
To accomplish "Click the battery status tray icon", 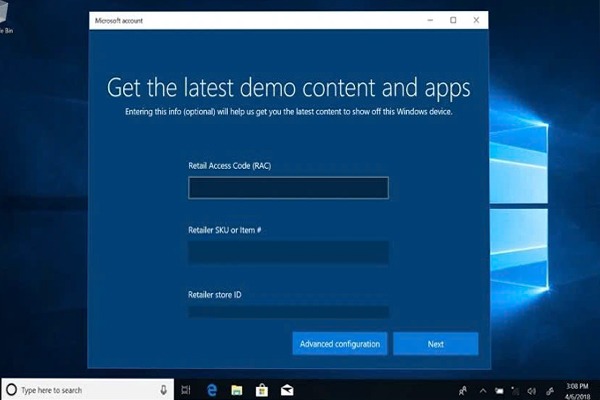I will [x=499, y=391].
